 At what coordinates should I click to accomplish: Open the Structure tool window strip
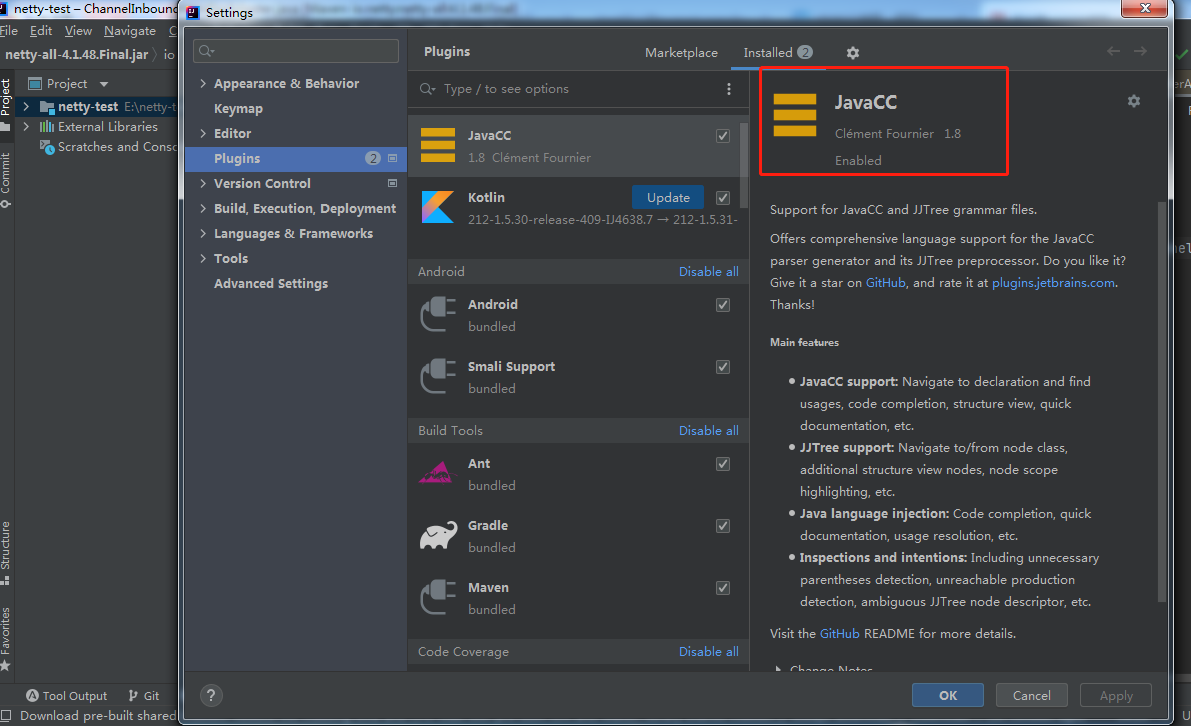tap(5, 552)
